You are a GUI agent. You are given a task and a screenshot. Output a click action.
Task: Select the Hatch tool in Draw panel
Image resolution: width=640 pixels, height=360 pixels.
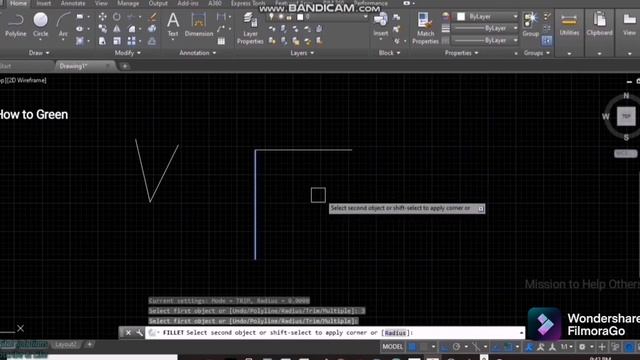coord(80,41)
